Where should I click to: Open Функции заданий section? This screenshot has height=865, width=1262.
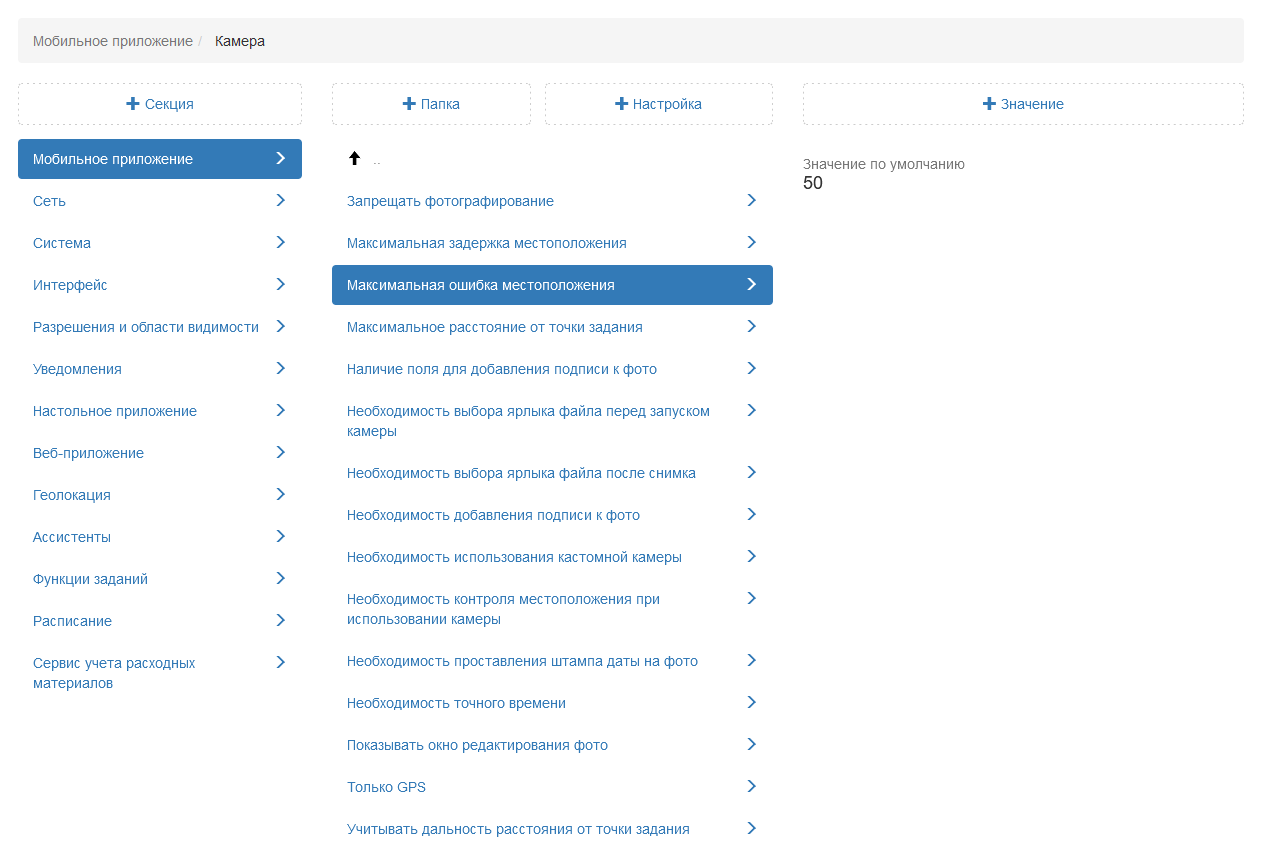point(160,579)
